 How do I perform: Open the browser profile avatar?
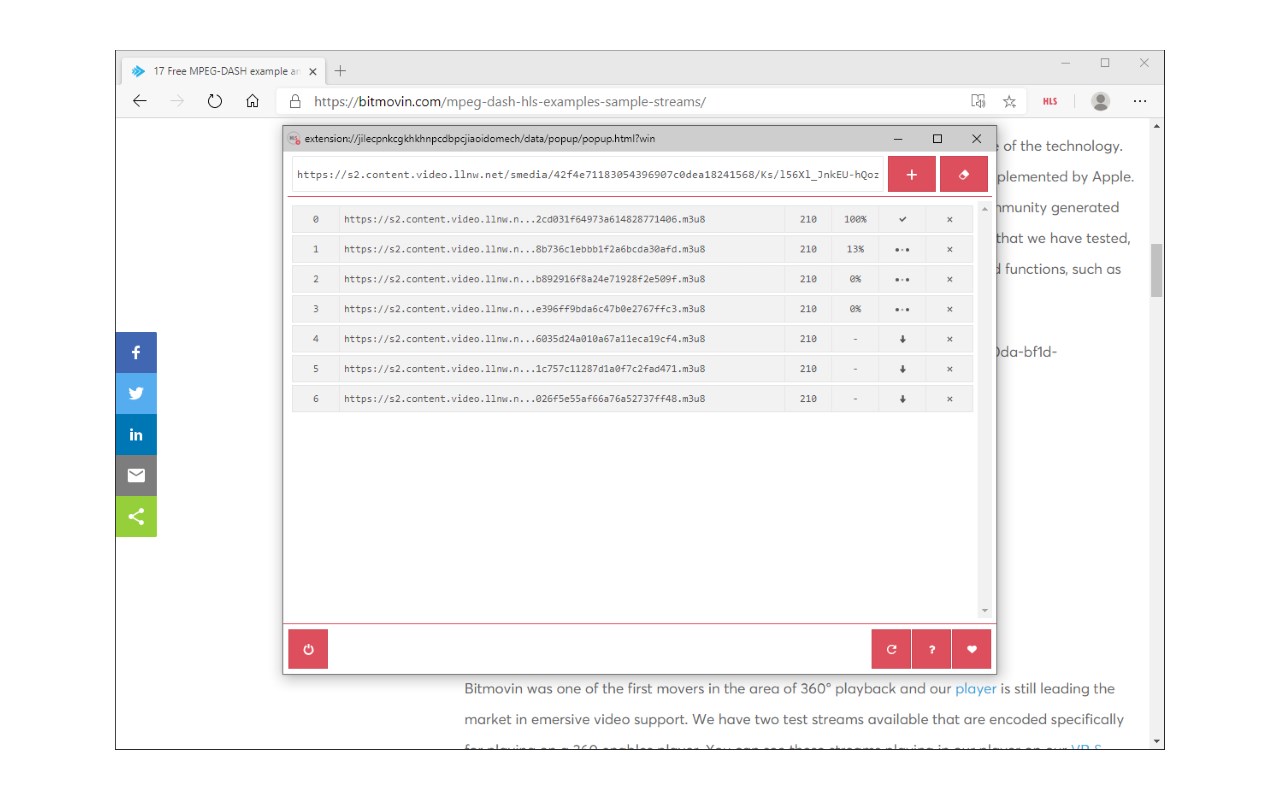[x=1101, y=101]
